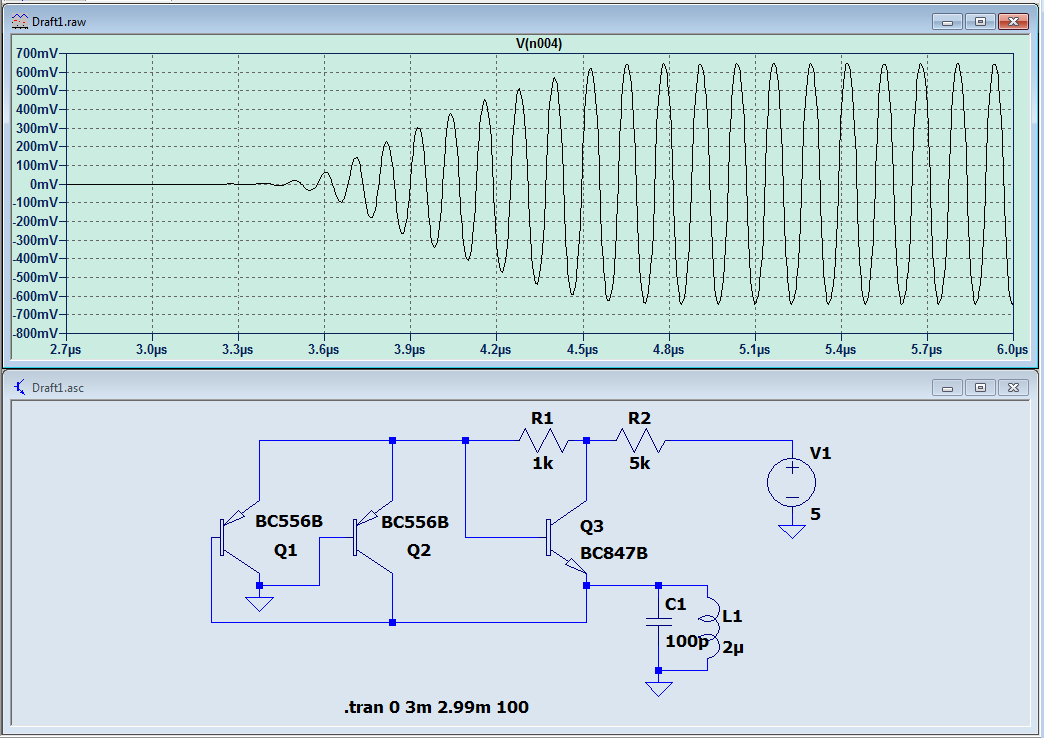Maximize the Draft1.asc window

click(x=980, y=388)
